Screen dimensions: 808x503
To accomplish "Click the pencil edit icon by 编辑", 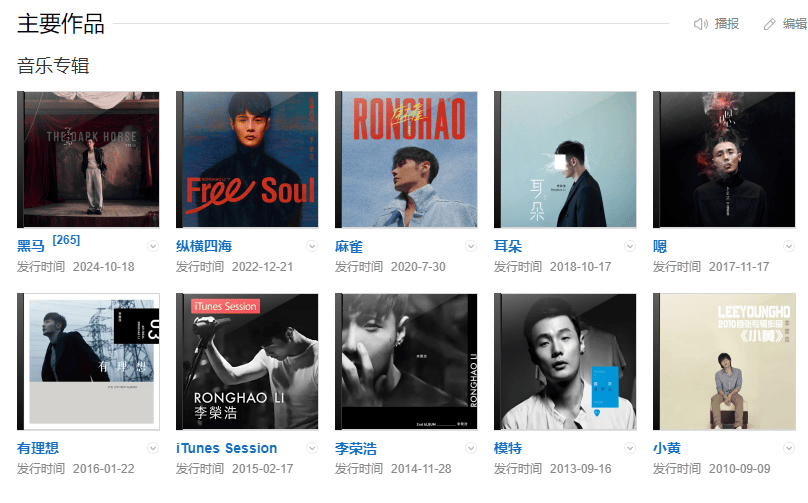I will pyautogui.click(x=769, y=24).
